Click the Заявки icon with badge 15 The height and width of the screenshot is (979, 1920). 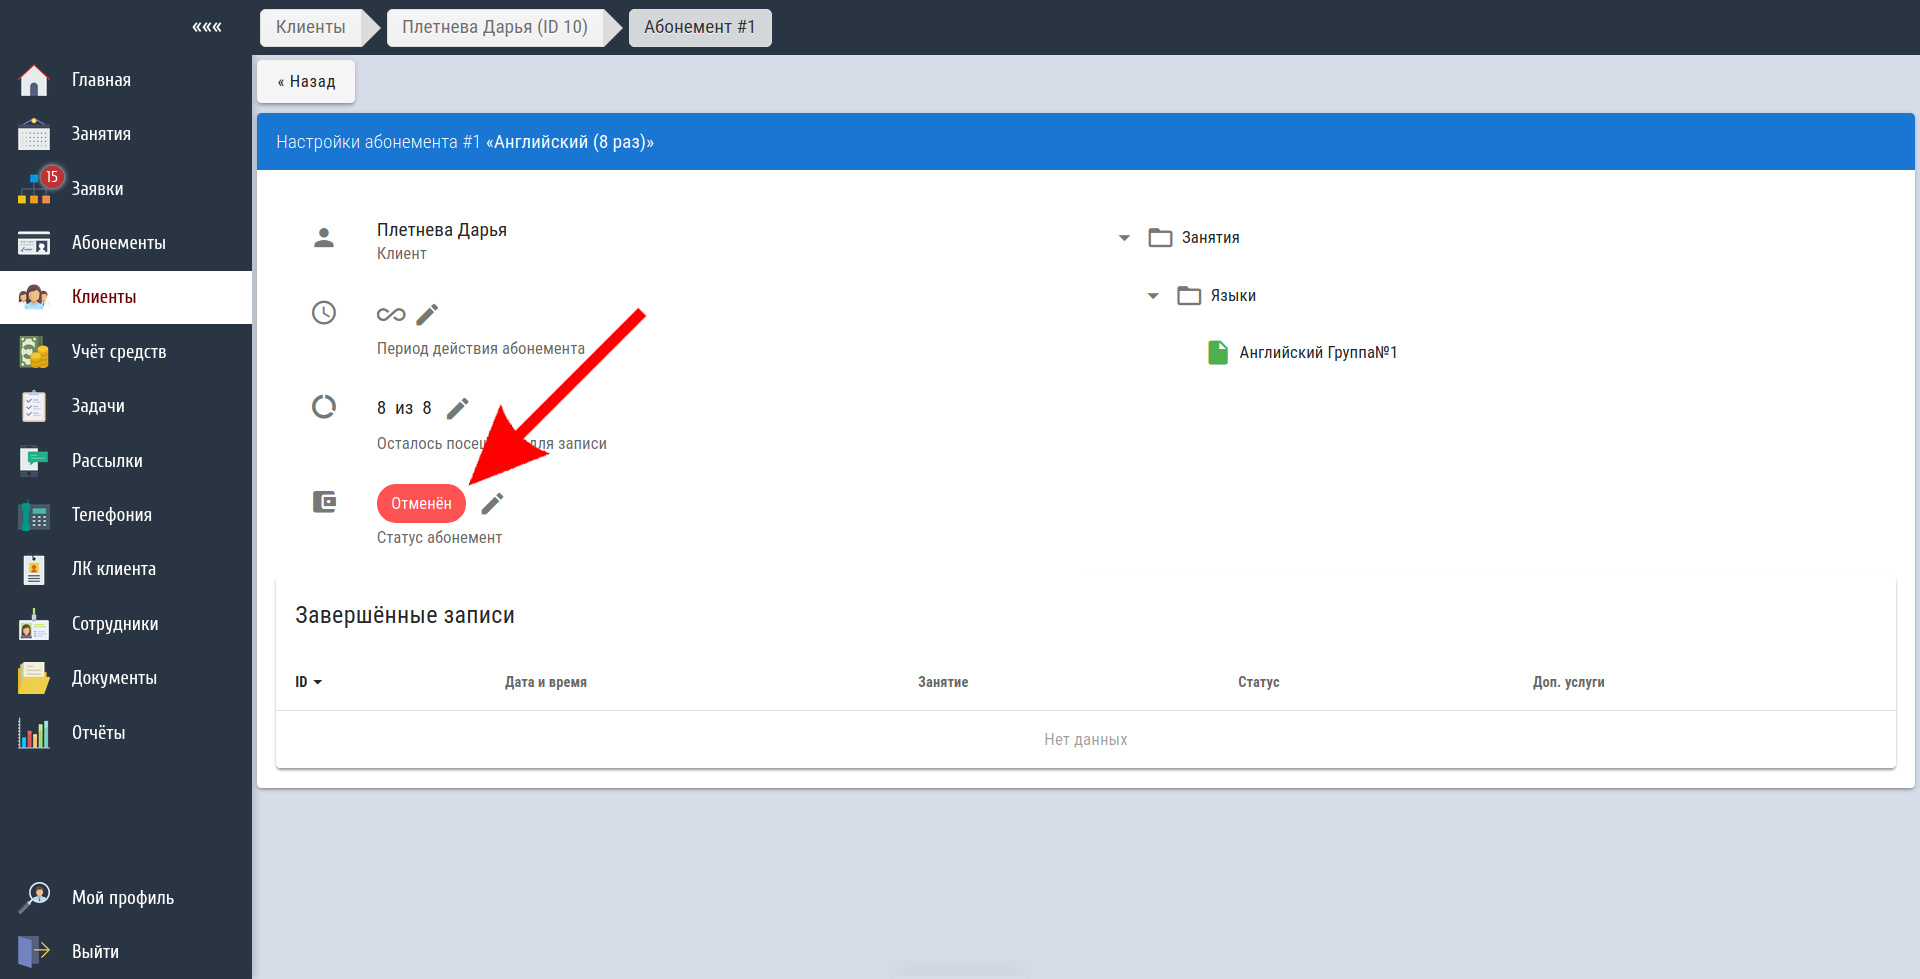[34, 188]
